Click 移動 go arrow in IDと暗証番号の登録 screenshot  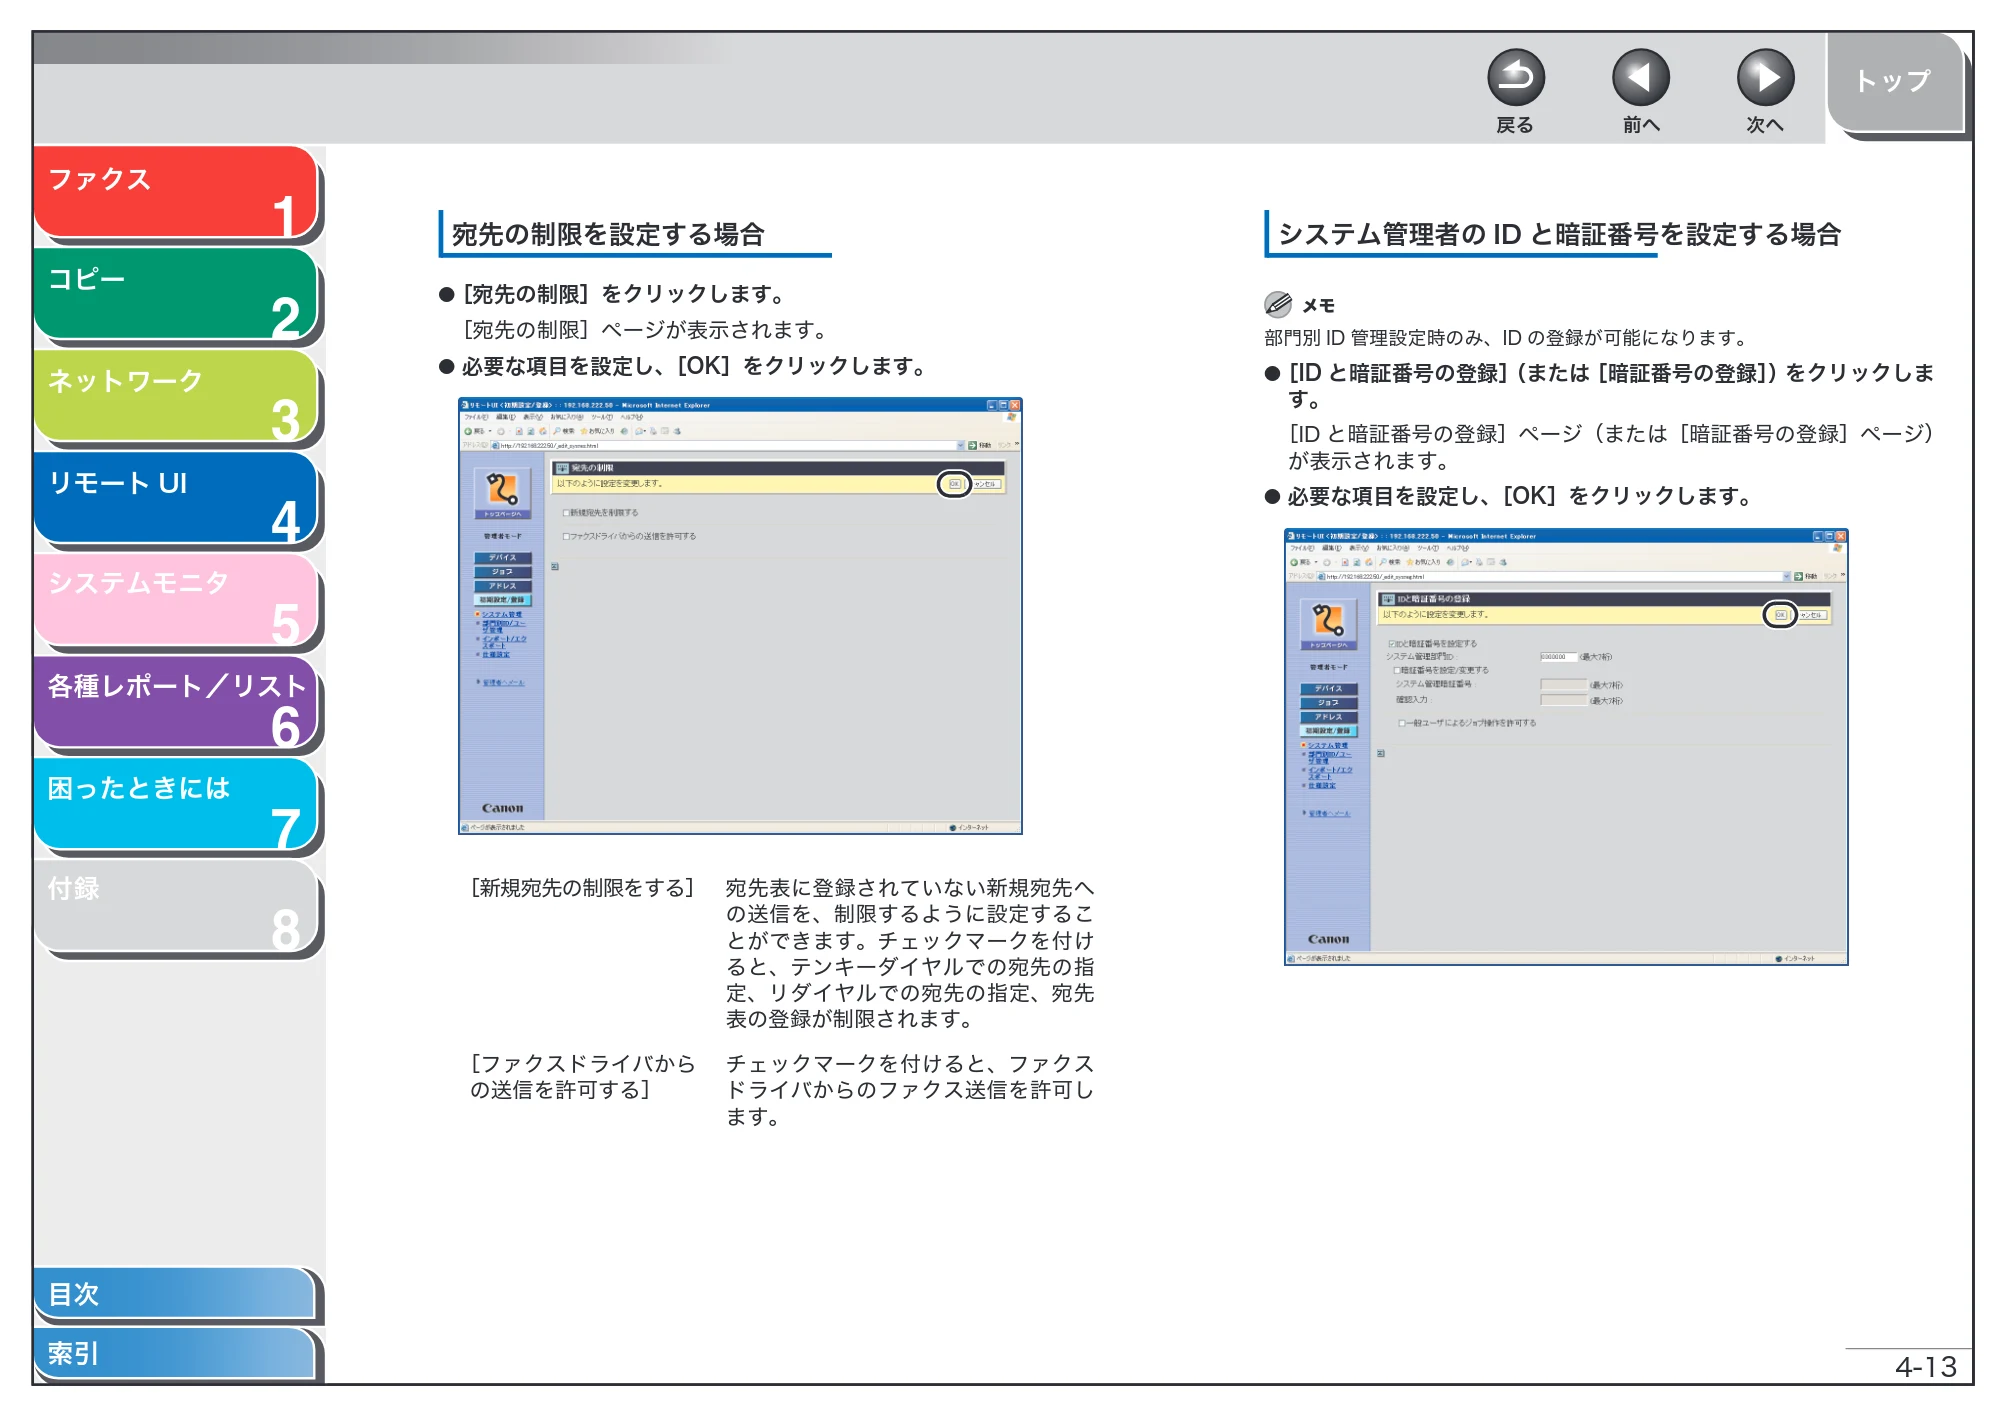pos(1799,576)
